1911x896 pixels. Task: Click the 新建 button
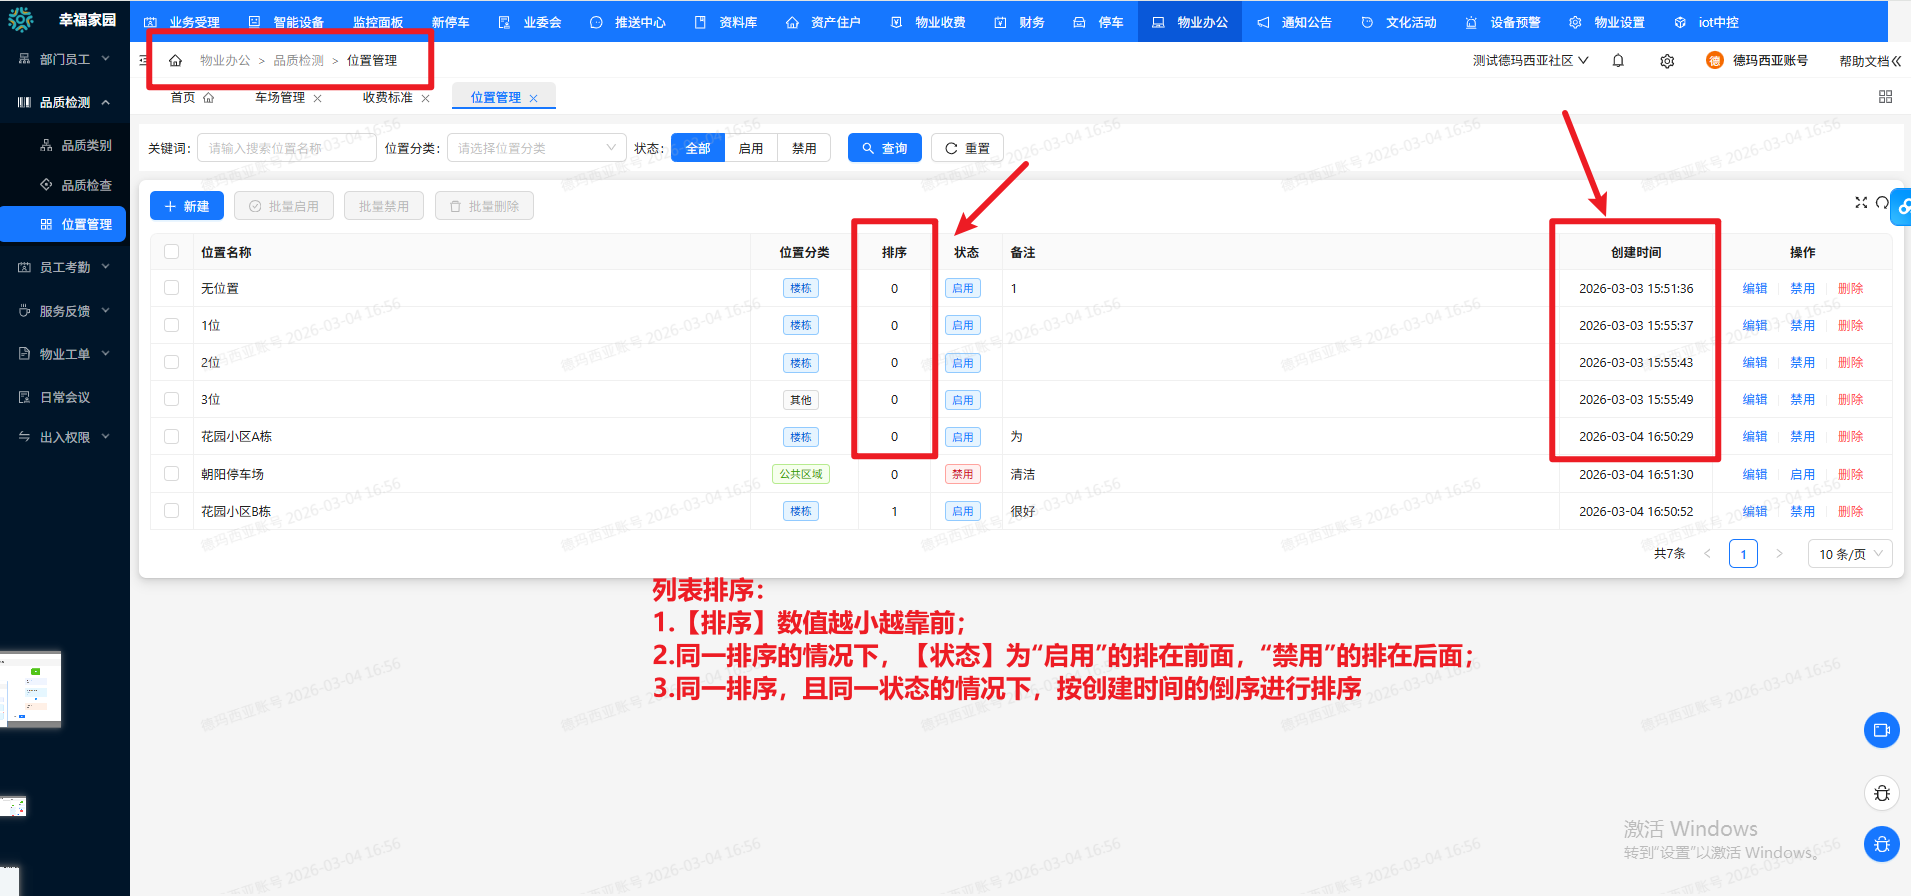(187, 206)
